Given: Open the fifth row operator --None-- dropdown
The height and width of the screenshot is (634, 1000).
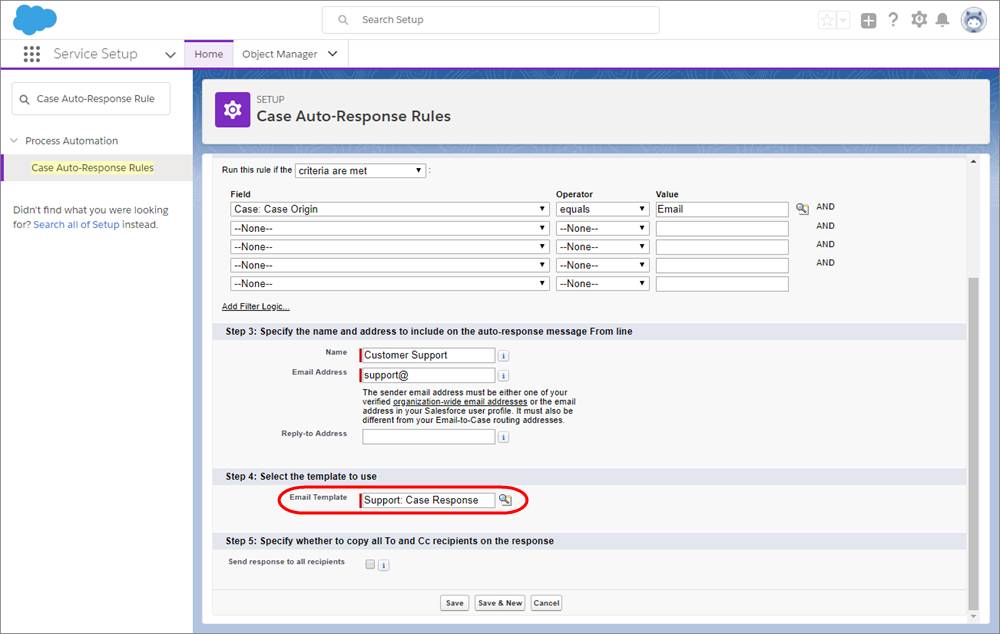Looking at the screenshot, I should [602, 284].
